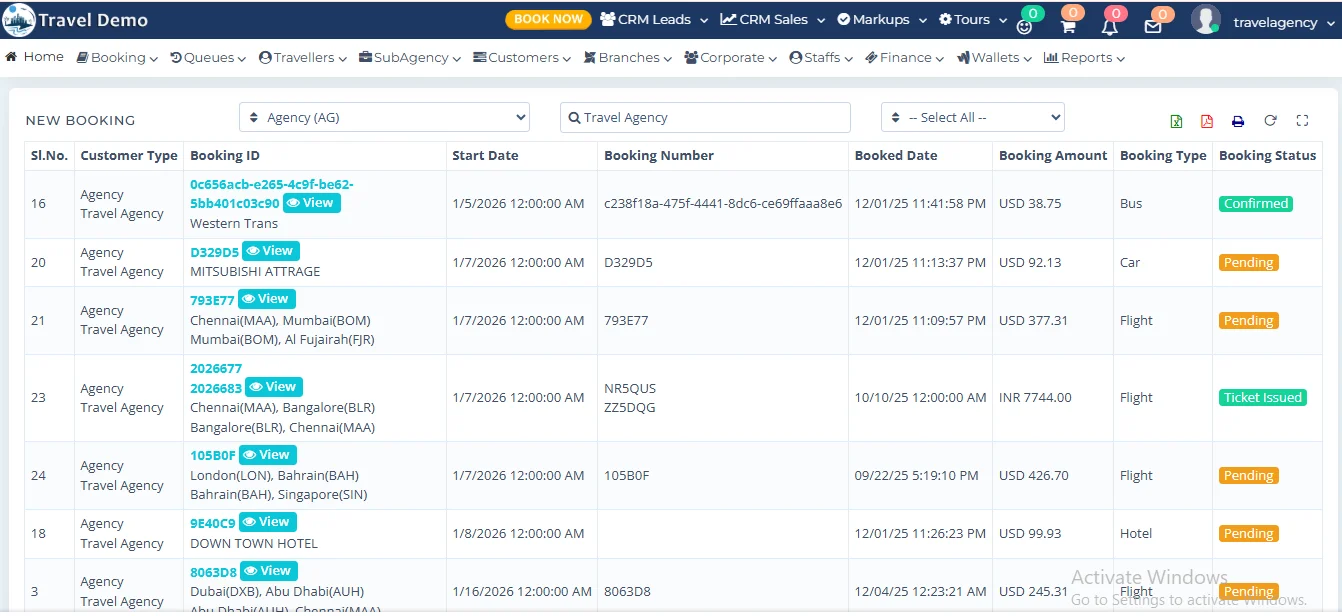Export the booking list to Excel
This screenshot has height=616, width=1342.
coord(1176,120)
